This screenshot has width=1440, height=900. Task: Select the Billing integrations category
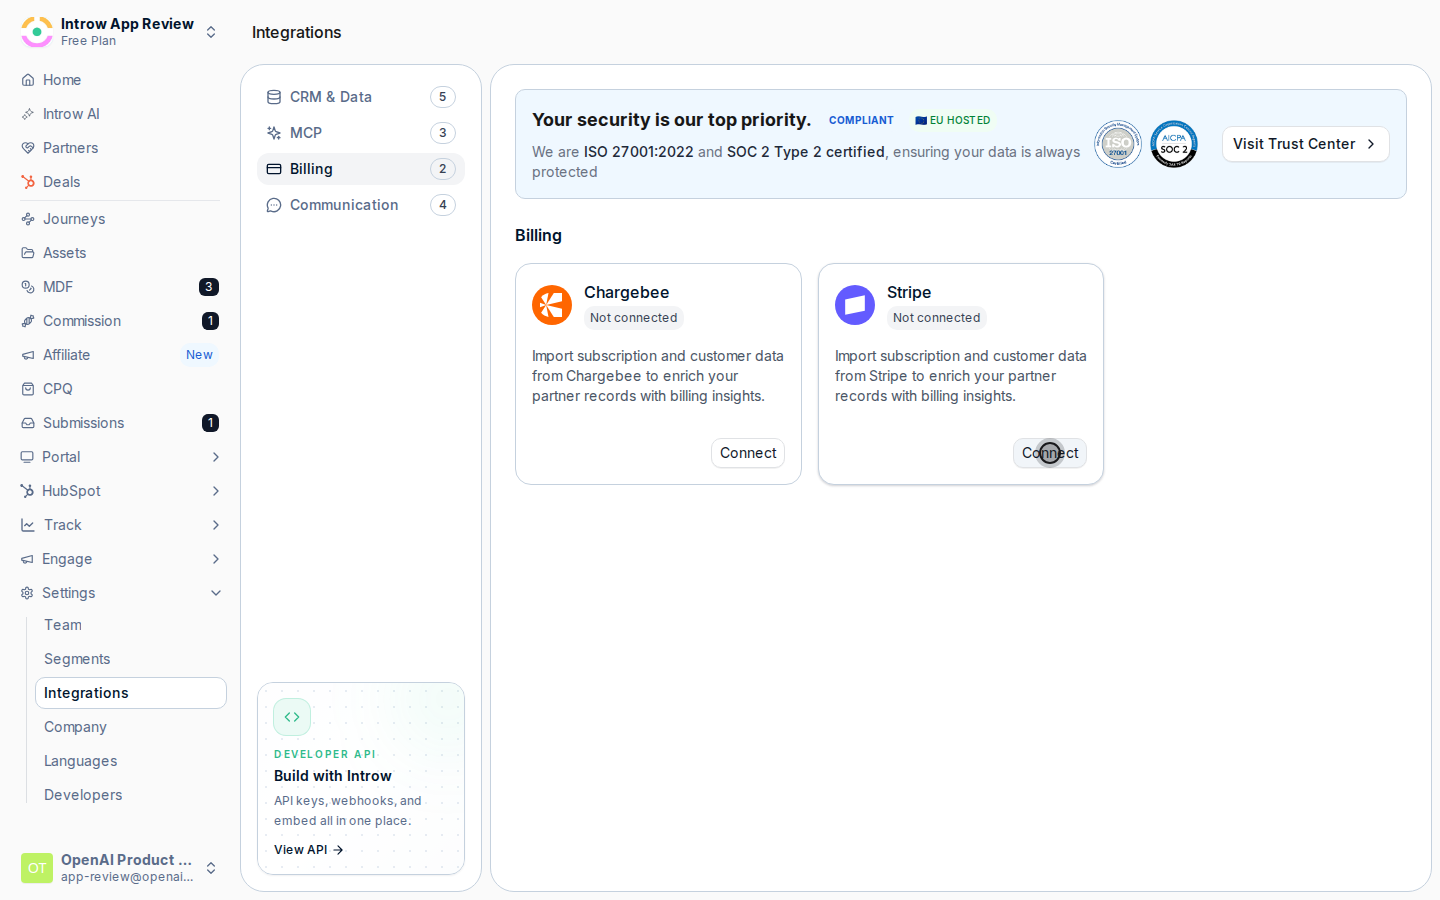(361, 169)
